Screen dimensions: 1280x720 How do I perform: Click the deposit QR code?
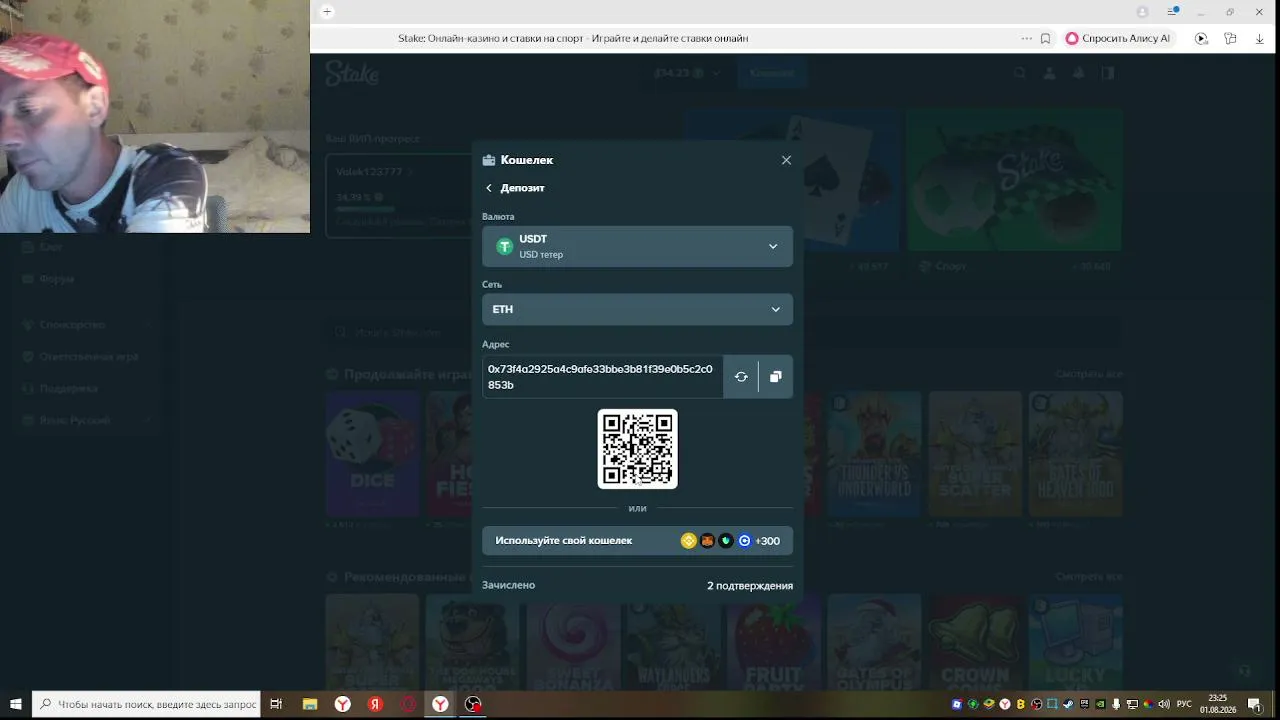637,449
